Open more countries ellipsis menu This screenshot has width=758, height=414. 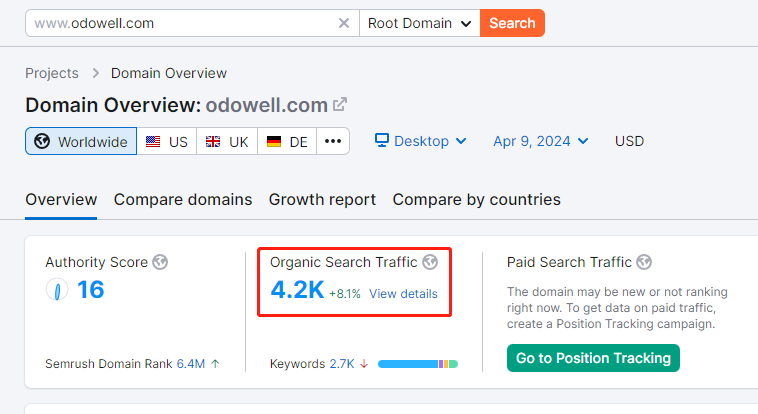[333, 141]
